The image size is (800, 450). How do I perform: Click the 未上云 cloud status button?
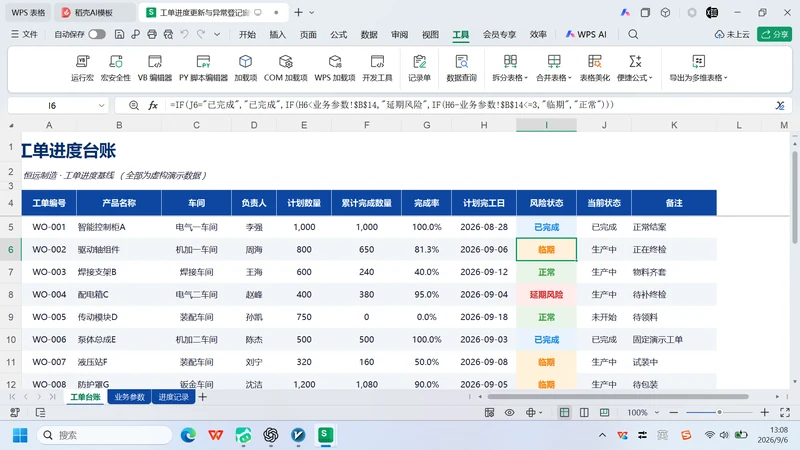tap(732, 34)
